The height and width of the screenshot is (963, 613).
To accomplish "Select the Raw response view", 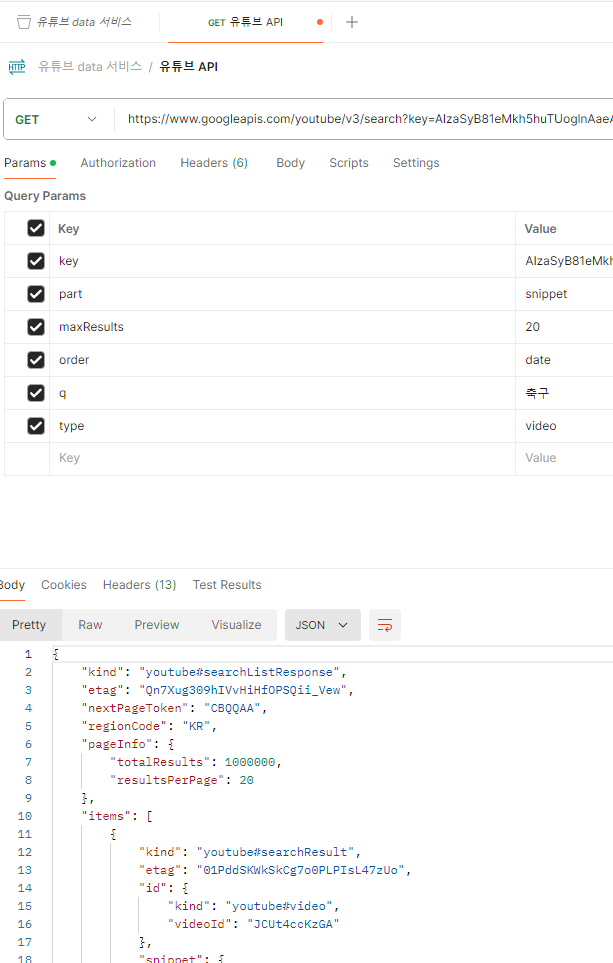I will coord(90,625).
